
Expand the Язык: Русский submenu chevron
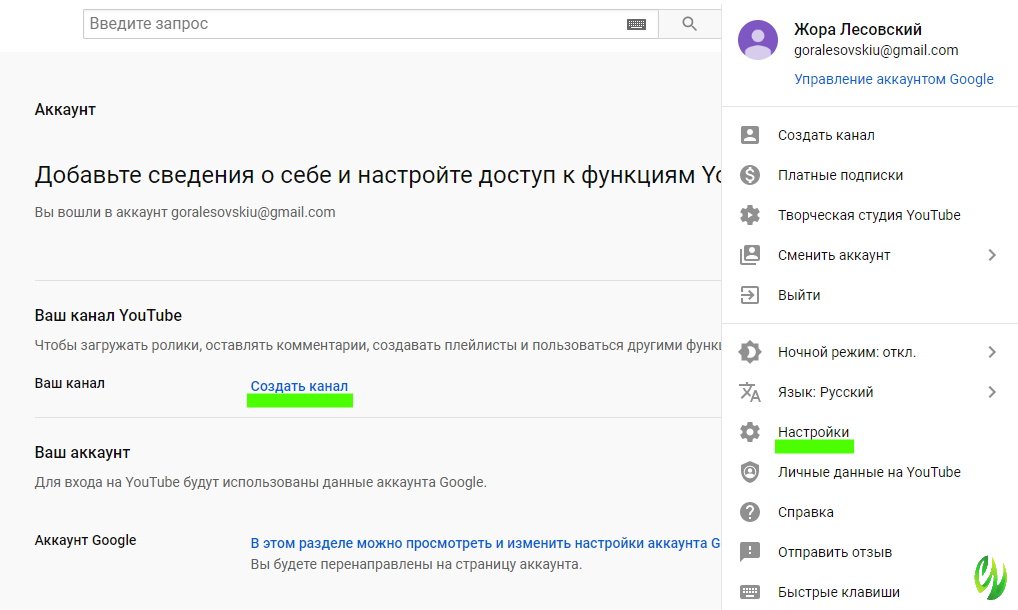[991, 392]
